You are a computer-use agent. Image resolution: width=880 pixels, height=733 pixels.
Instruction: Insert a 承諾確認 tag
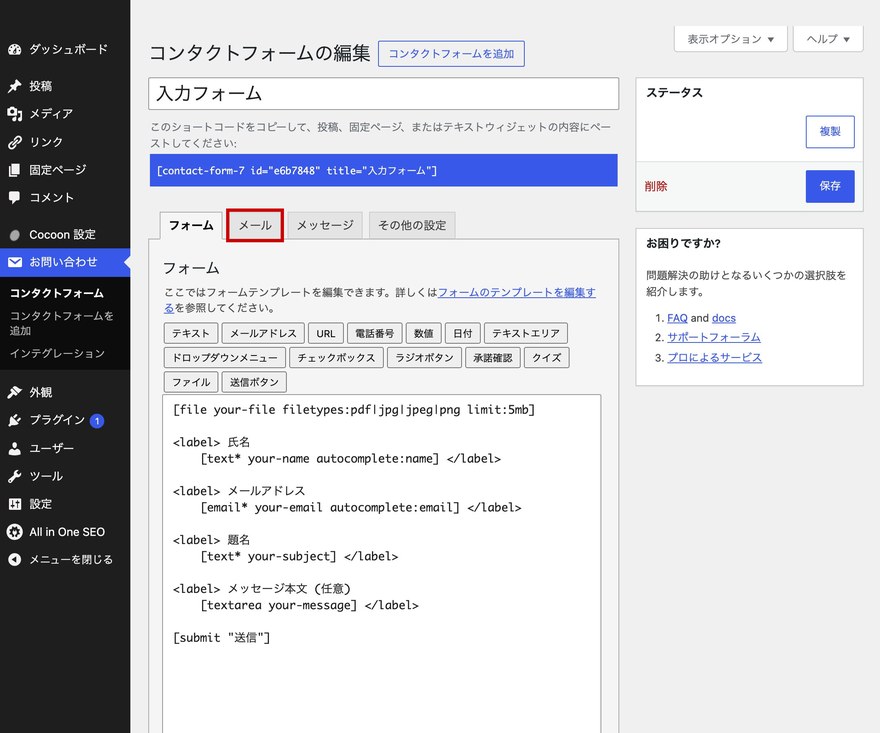[x=493, y=358]
